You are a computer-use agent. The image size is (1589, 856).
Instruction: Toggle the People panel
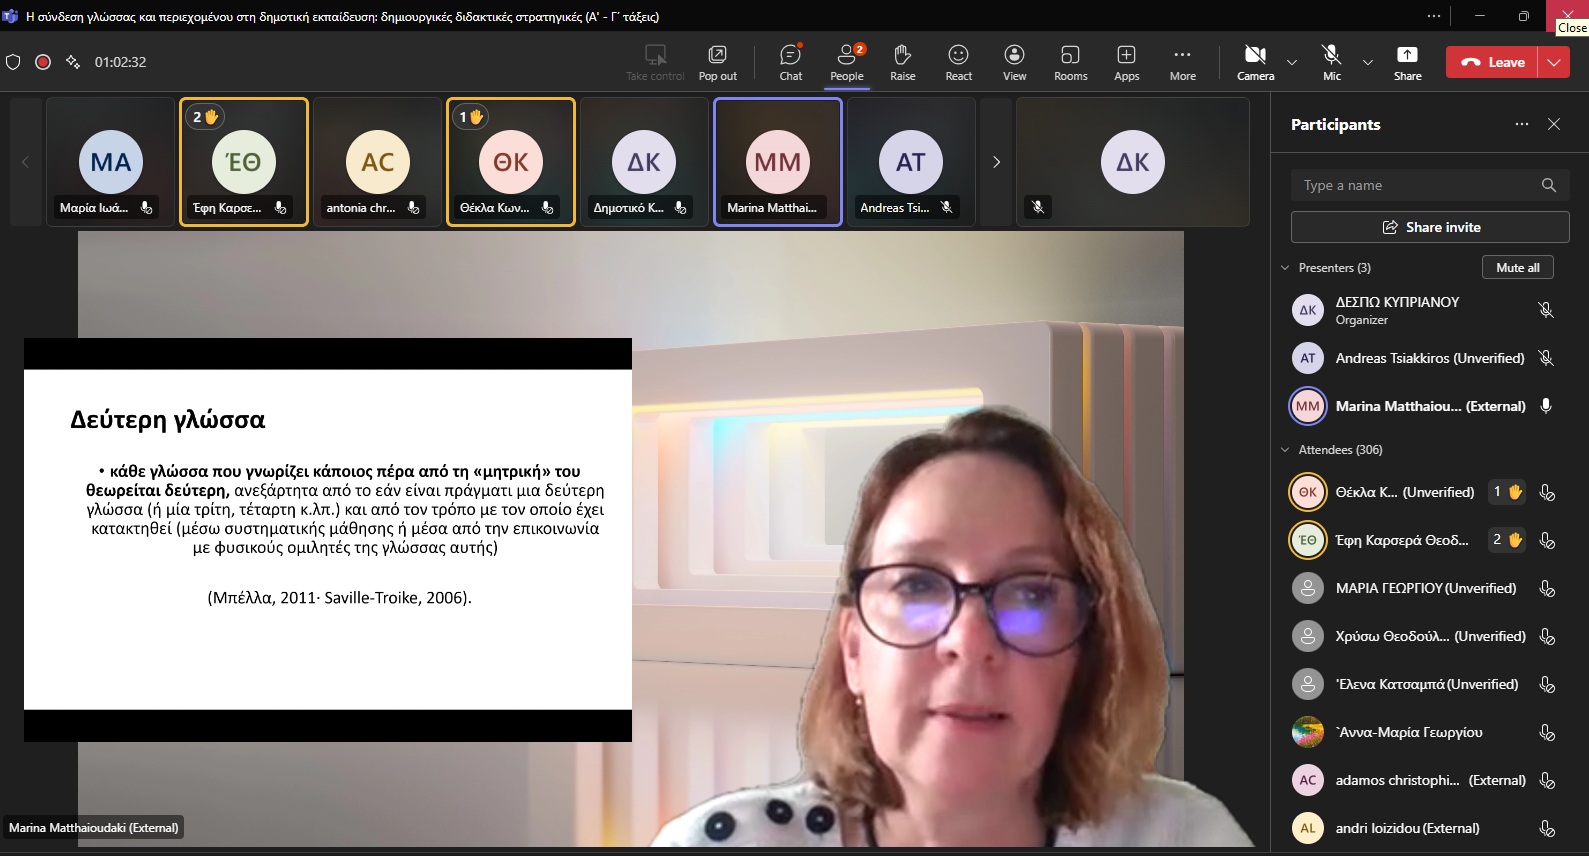(x=846, y=62)
